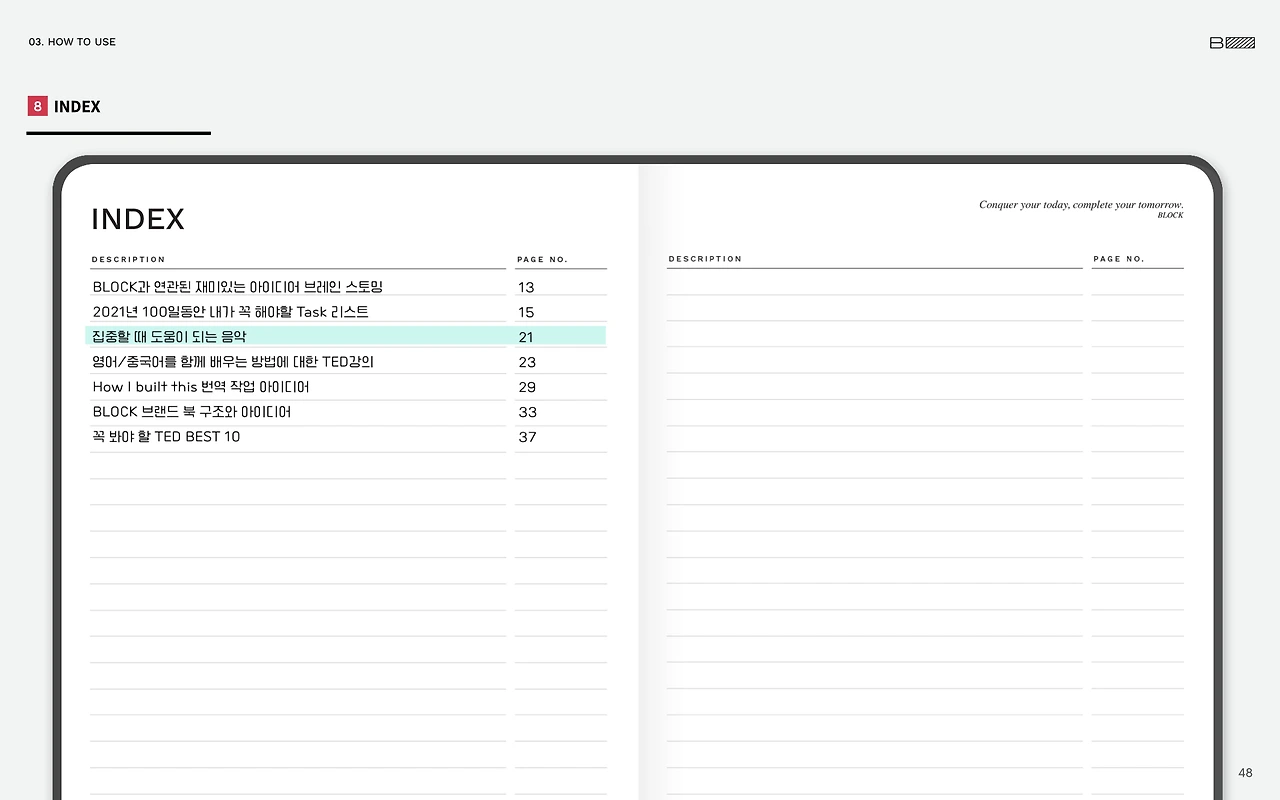Open page 13 from the brainstorming entry
Image resolution: width=1280 pixels, height=800 pixels.
(x=527, y=287)
